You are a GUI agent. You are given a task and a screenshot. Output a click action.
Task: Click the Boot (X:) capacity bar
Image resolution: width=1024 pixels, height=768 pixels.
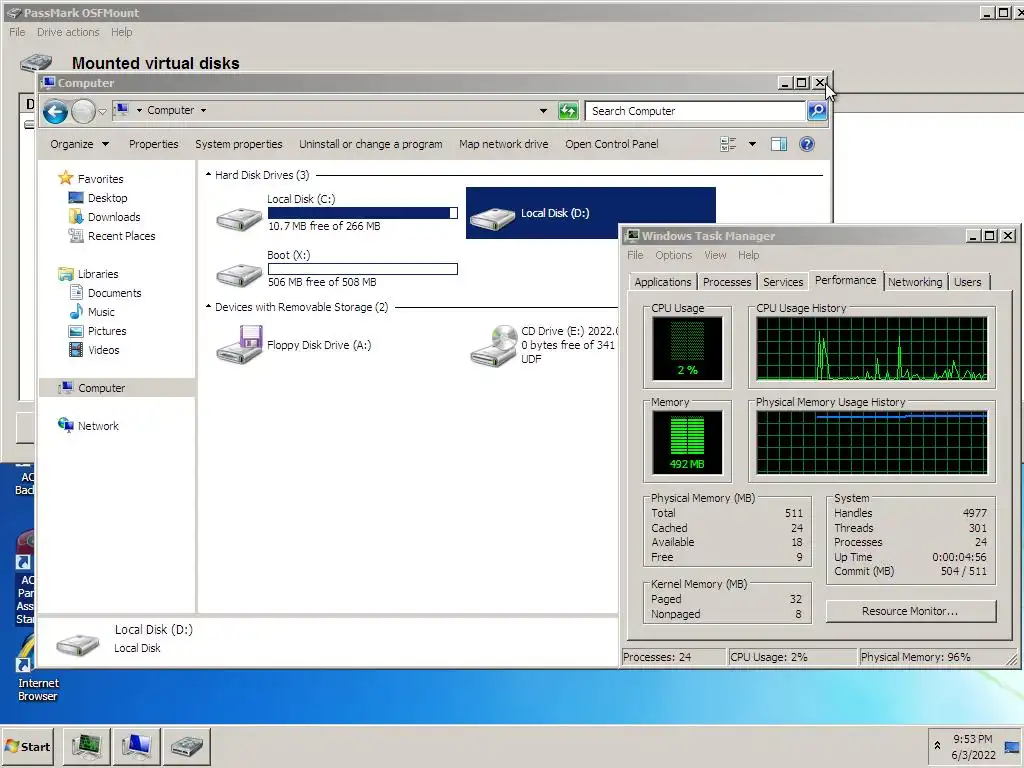362,268
